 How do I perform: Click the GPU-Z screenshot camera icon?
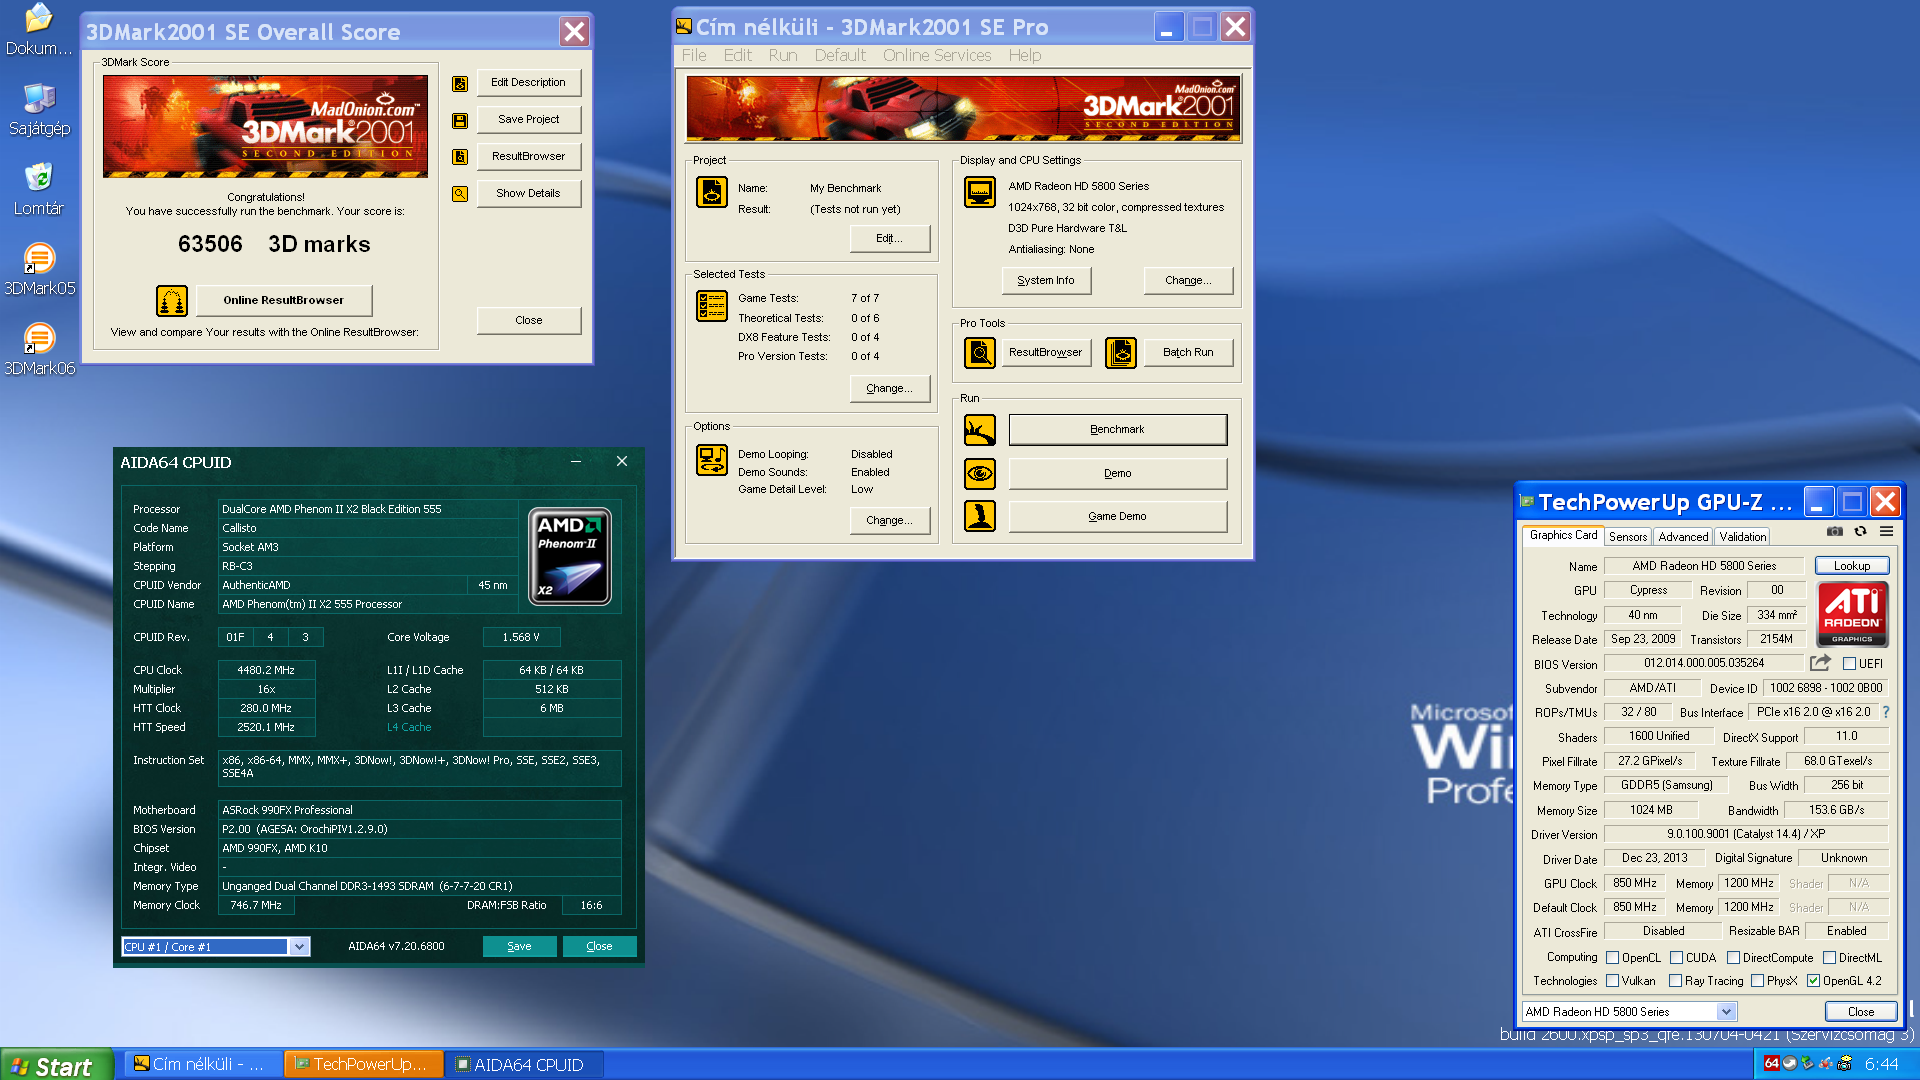1834,532
